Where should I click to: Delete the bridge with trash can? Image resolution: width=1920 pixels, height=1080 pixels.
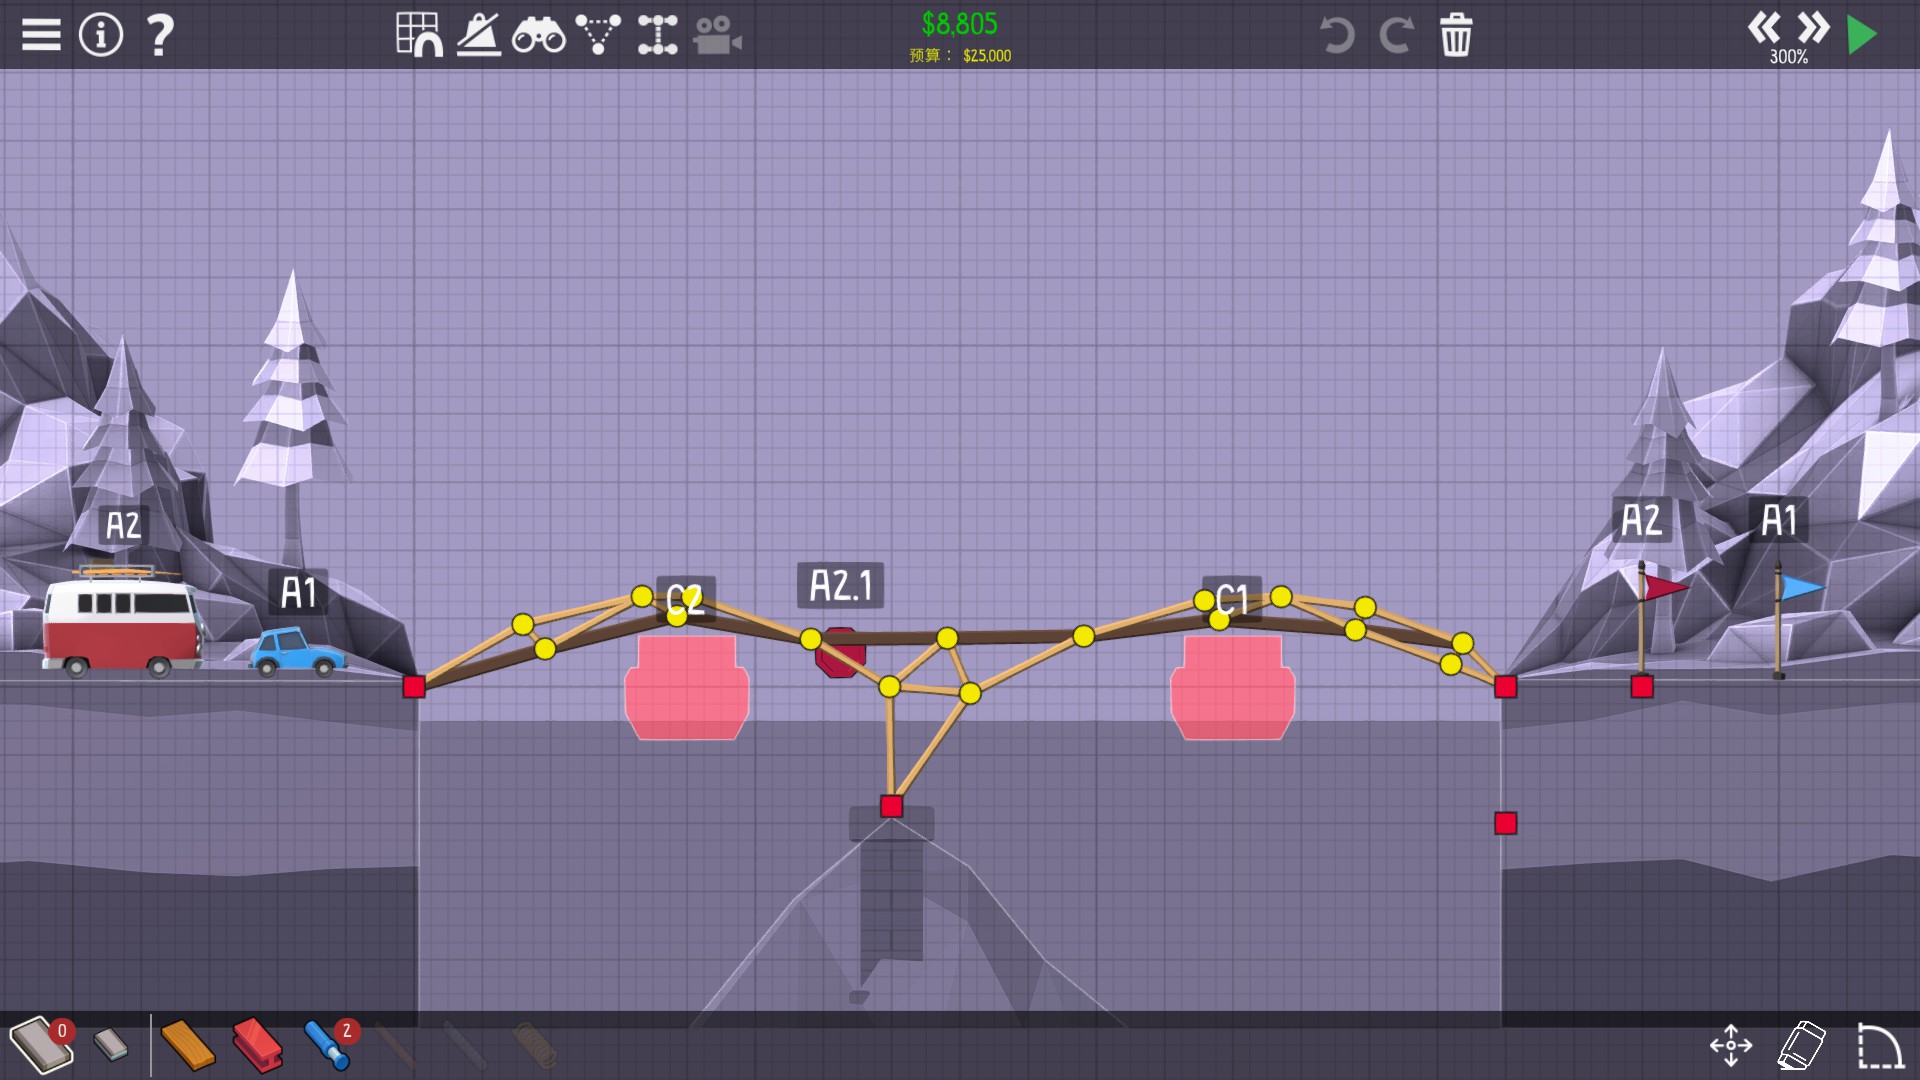[x=1456, y=35]
